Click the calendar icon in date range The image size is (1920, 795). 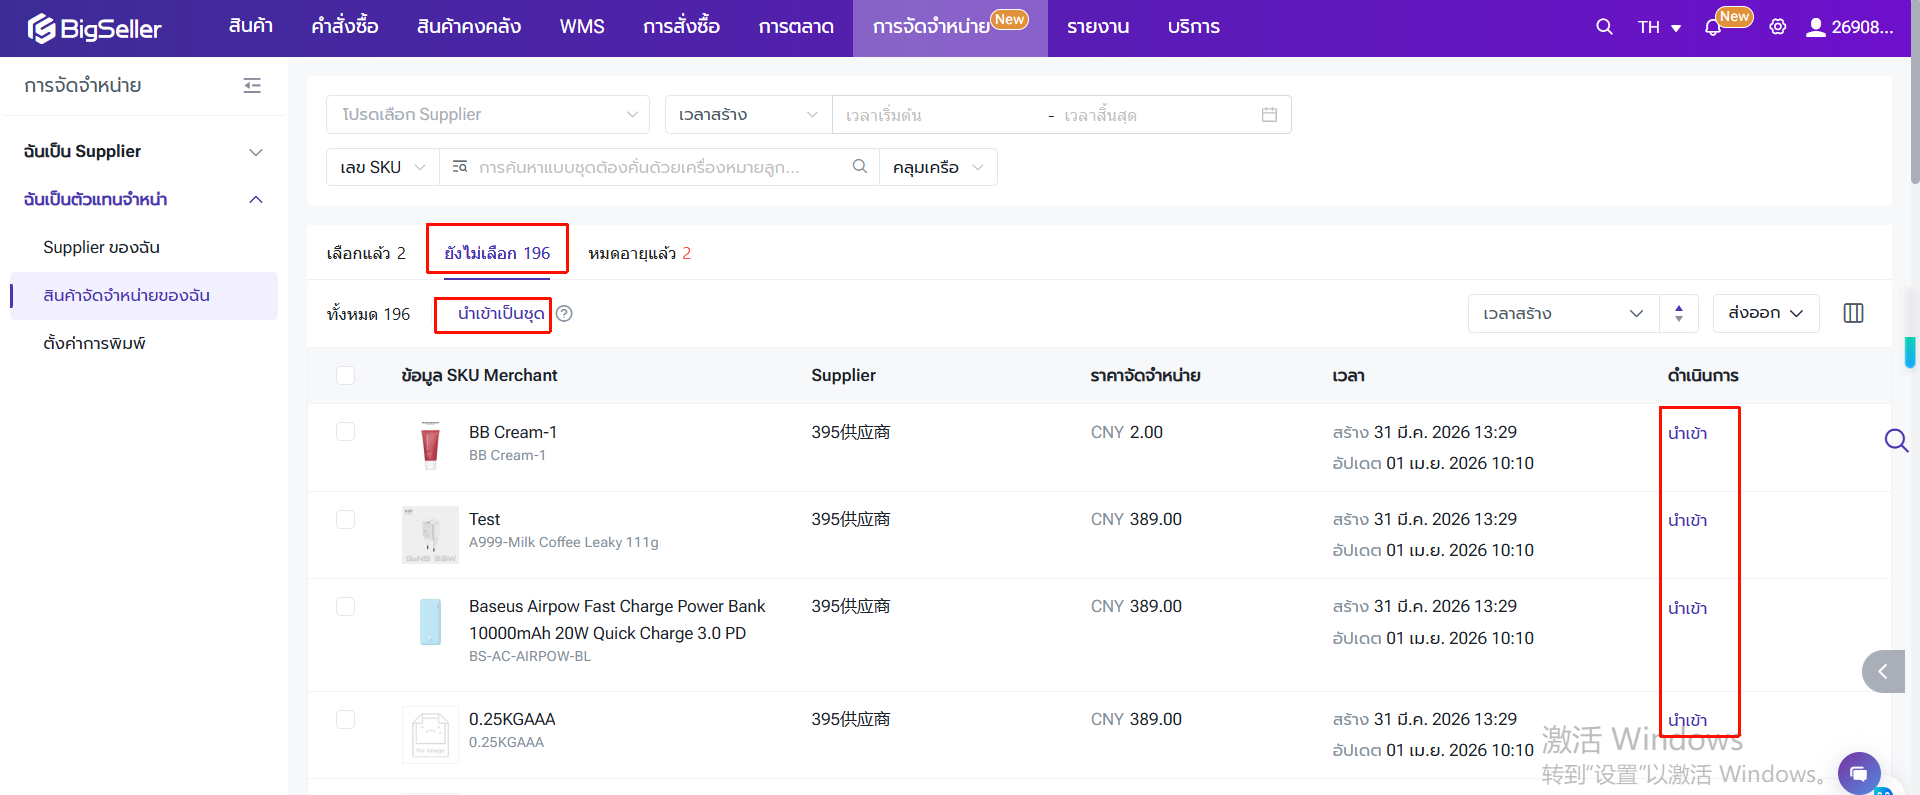pyautogui.click(x=1269, y=115)
